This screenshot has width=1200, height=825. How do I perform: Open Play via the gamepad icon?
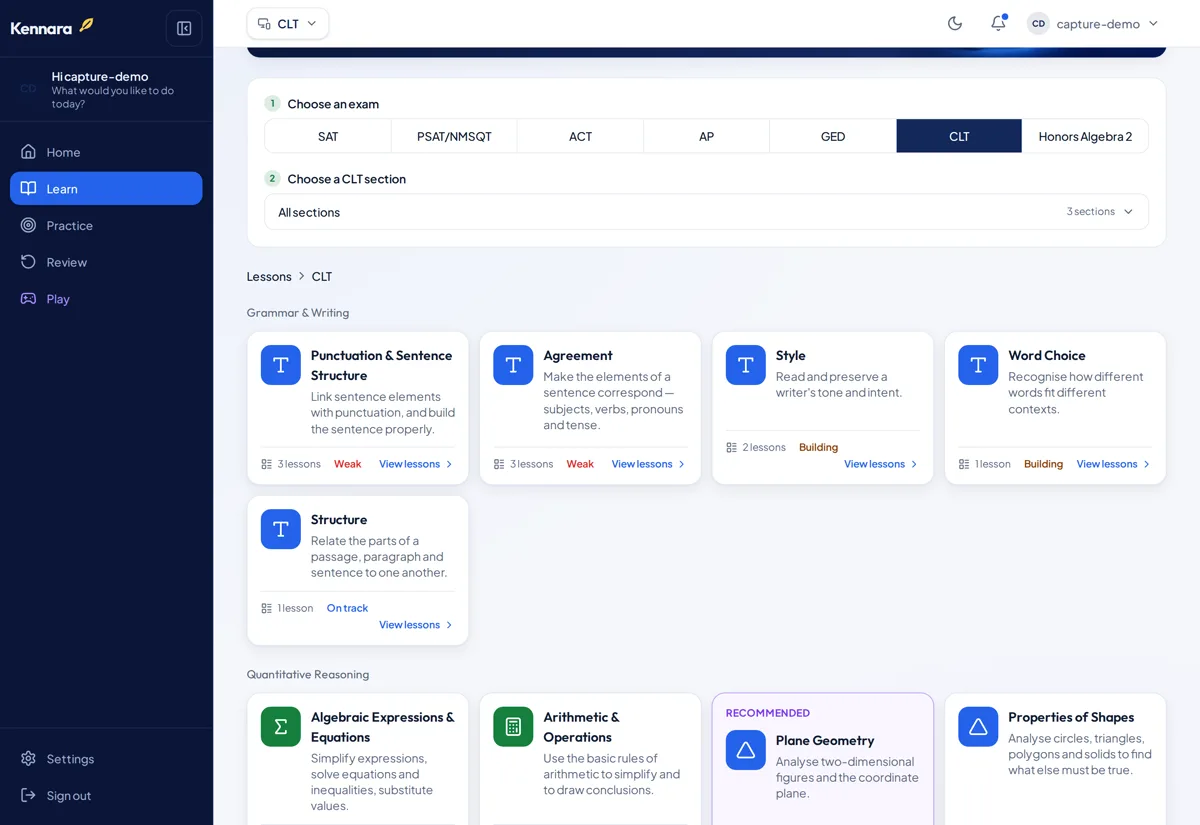28,298
